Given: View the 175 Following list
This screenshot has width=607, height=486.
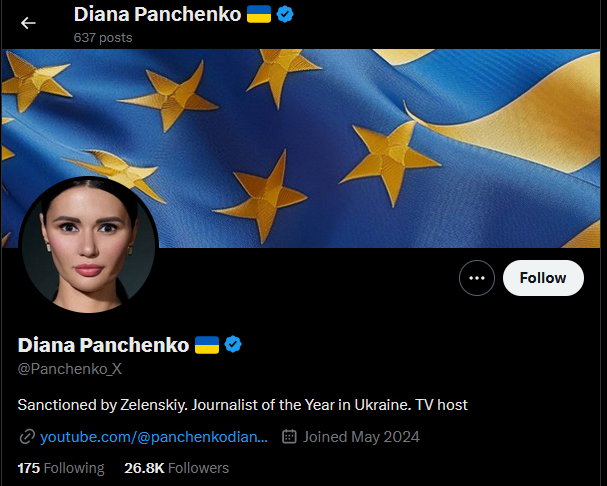Looking at the screenshot, I should coord(61,468).
